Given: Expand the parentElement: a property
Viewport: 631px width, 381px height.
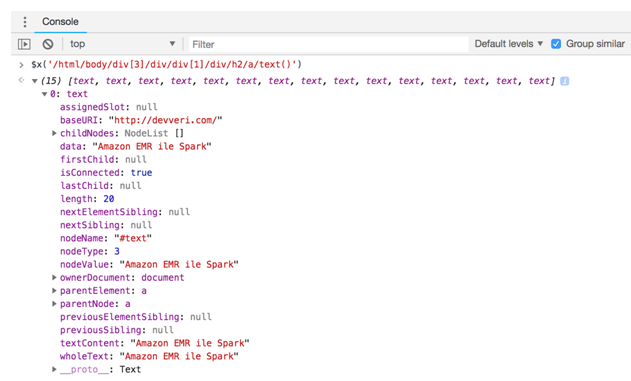Looking at the screenshot, I should tap(54, 290).
